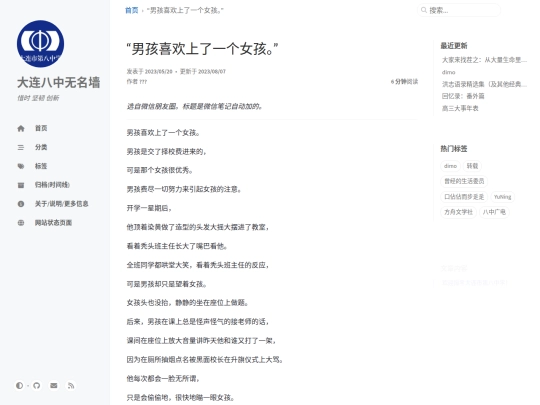
Task: Click the archive box icon
Action: tap(21, 185)
